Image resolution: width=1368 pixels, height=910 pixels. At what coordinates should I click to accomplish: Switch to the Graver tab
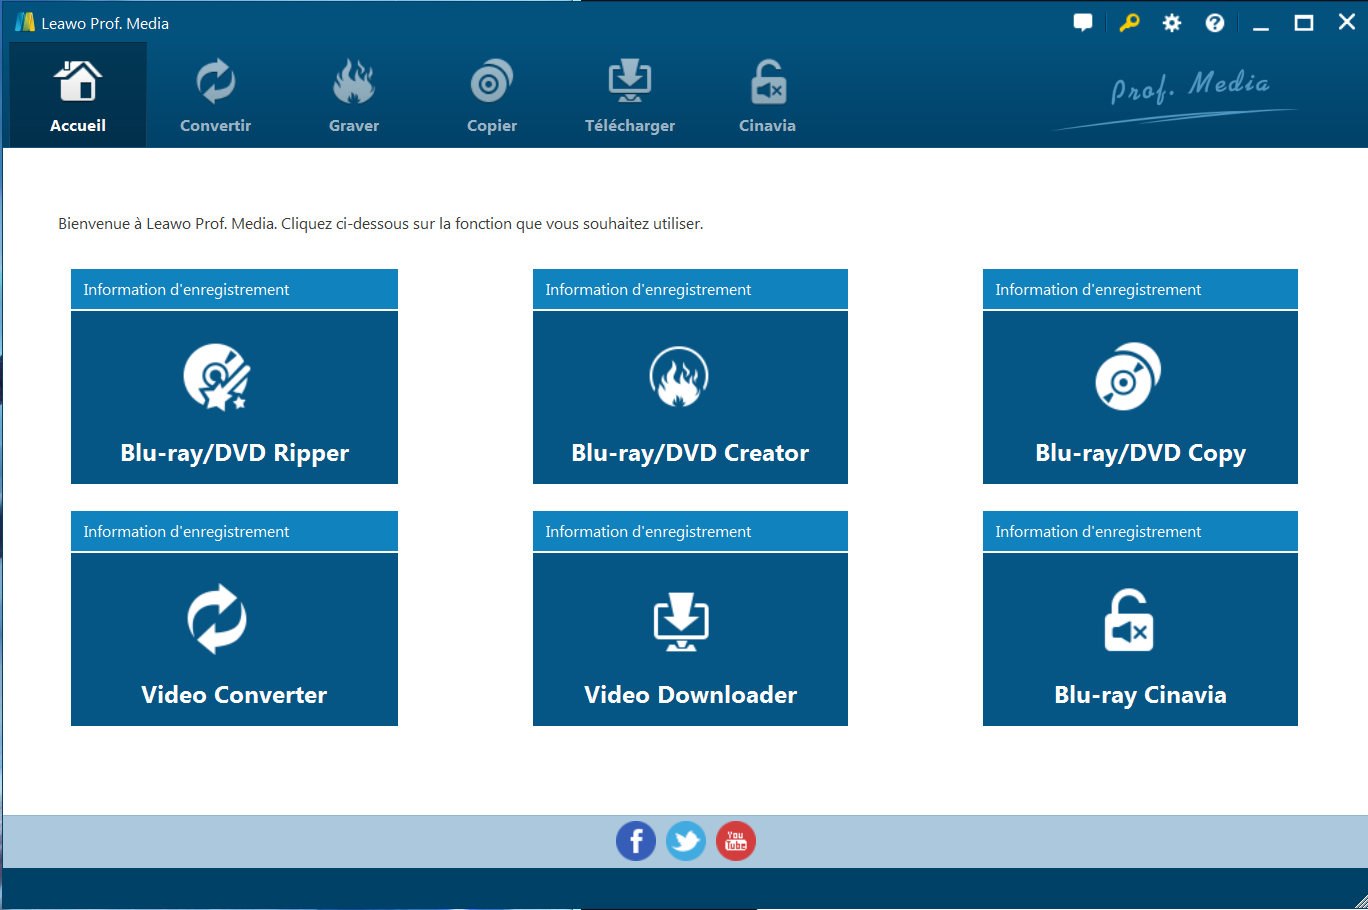(x=354, y=97)
